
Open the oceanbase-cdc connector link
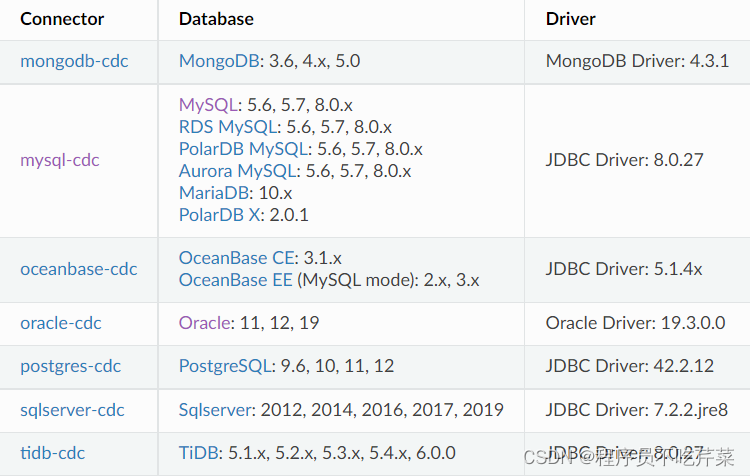coord(79,269)
